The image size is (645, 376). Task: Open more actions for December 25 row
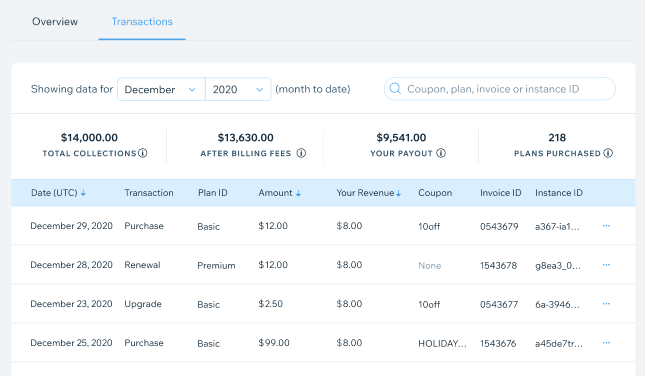click(606, 343)
